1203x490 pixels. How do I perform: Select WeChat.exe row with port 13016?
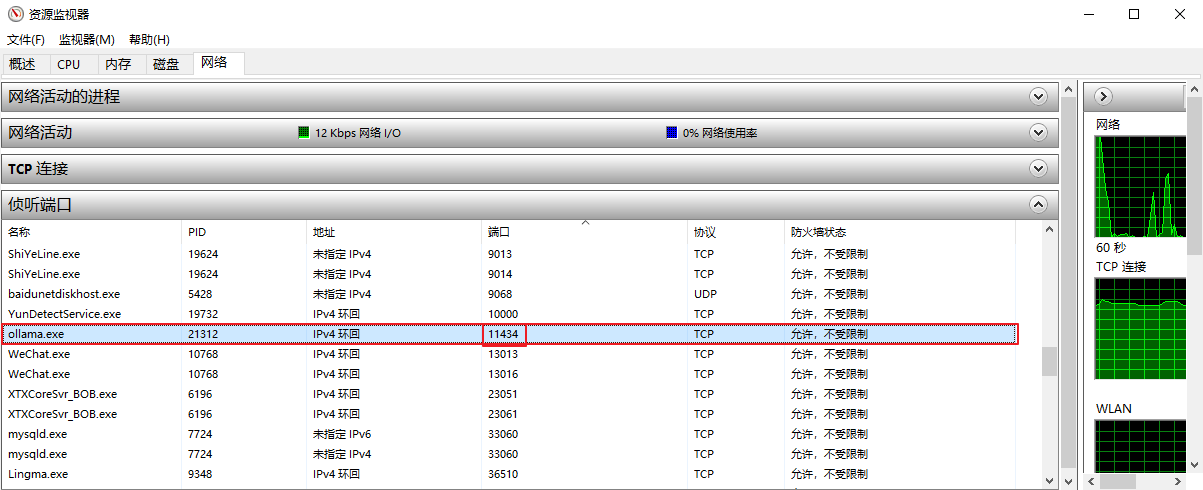(509, 374)
